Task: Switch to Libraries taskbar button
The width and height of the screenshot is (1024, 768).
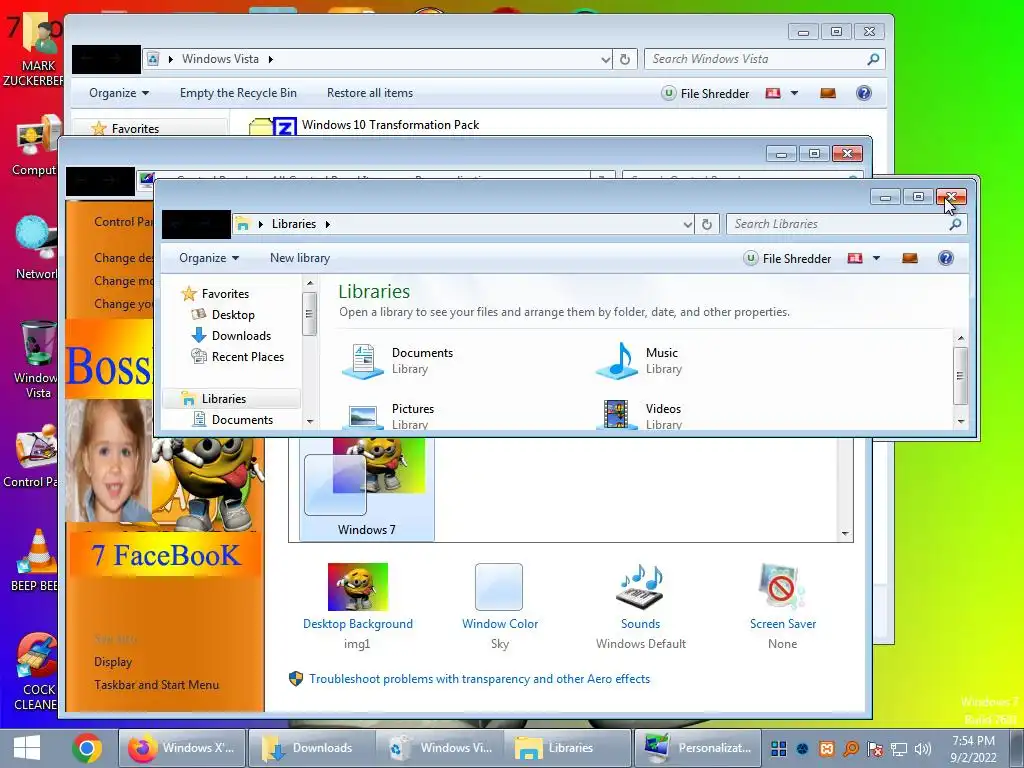Action: [x=568, y=748]
